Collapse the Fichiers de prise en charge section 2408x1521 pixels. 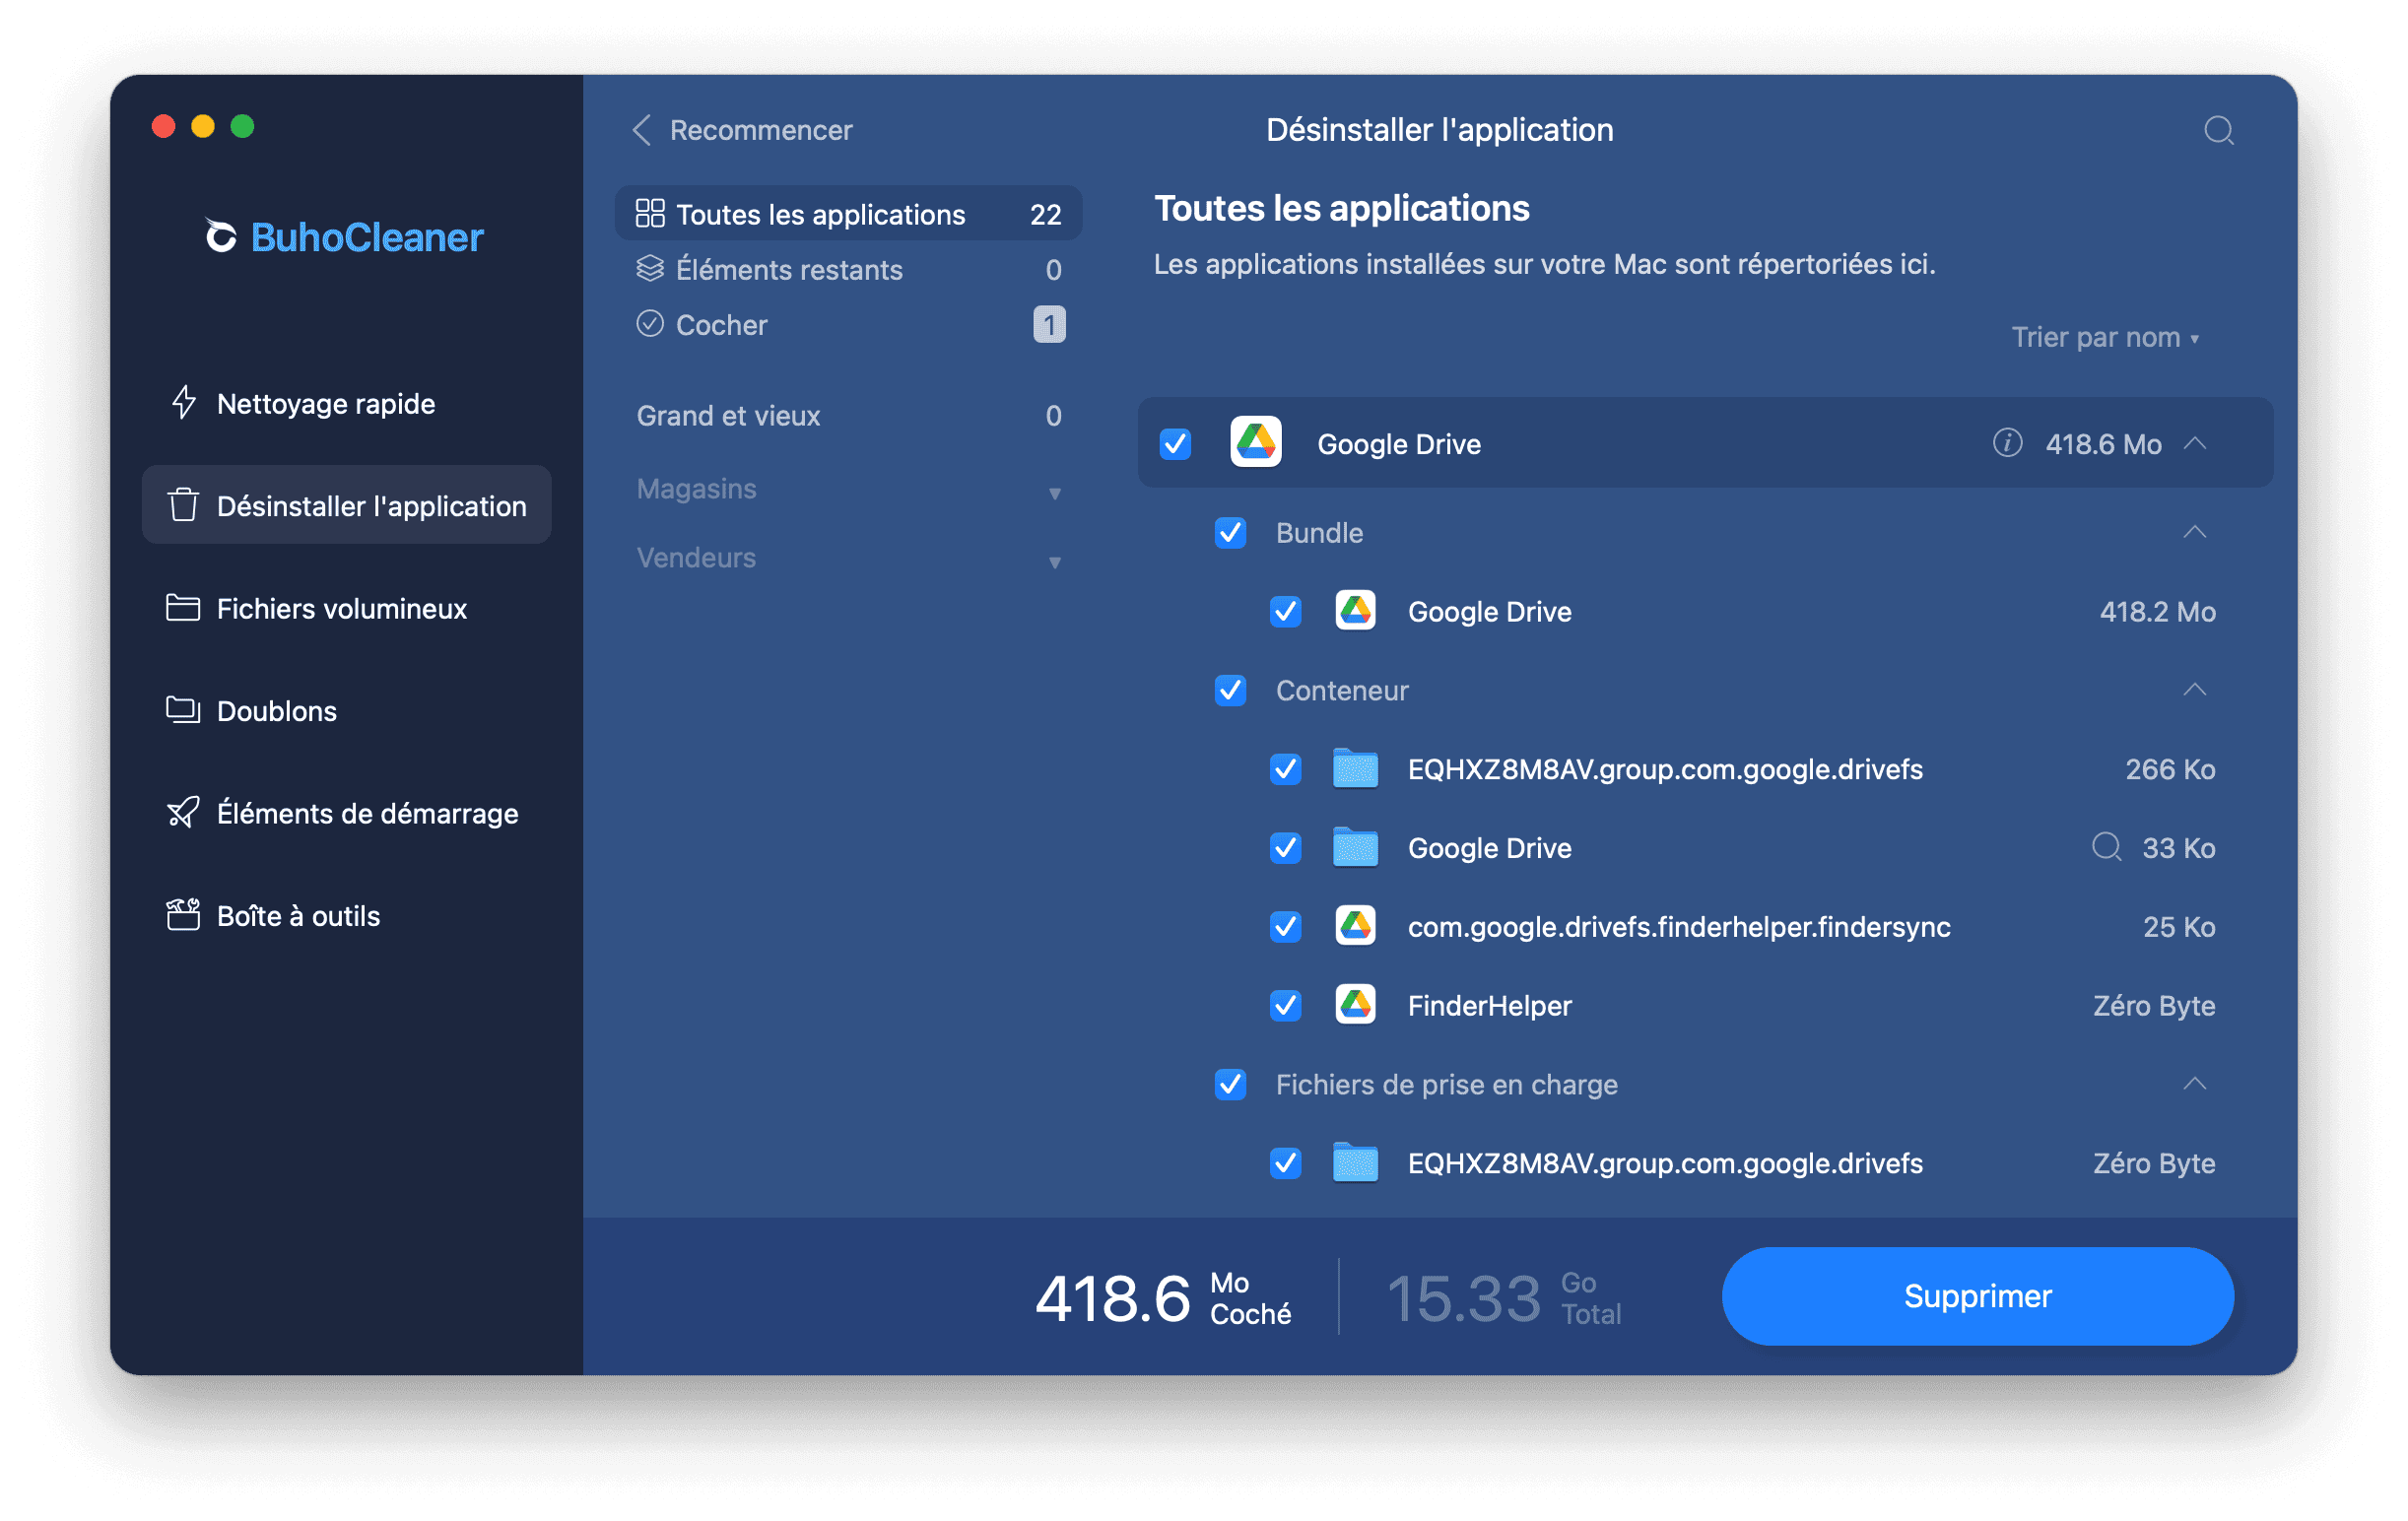click(x=2195, y=1084)
